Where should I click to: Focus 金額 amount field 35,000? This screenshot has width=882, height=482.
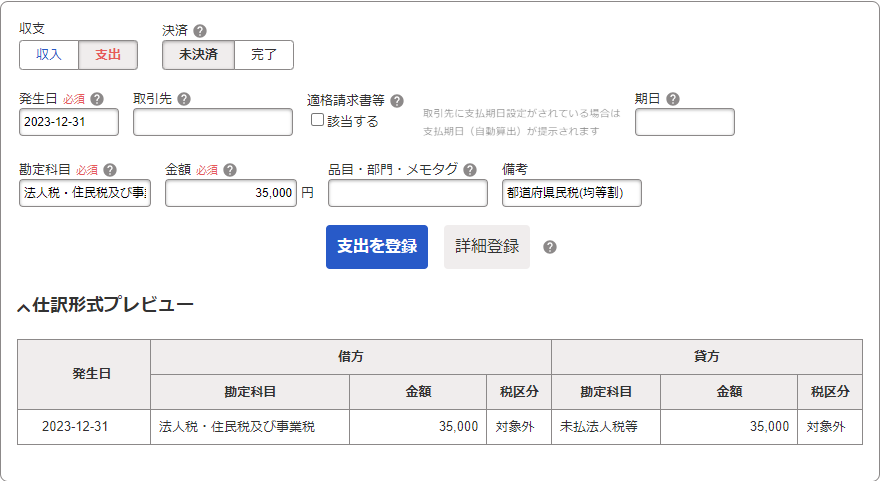pyautogui.click(x=231, y=193)
